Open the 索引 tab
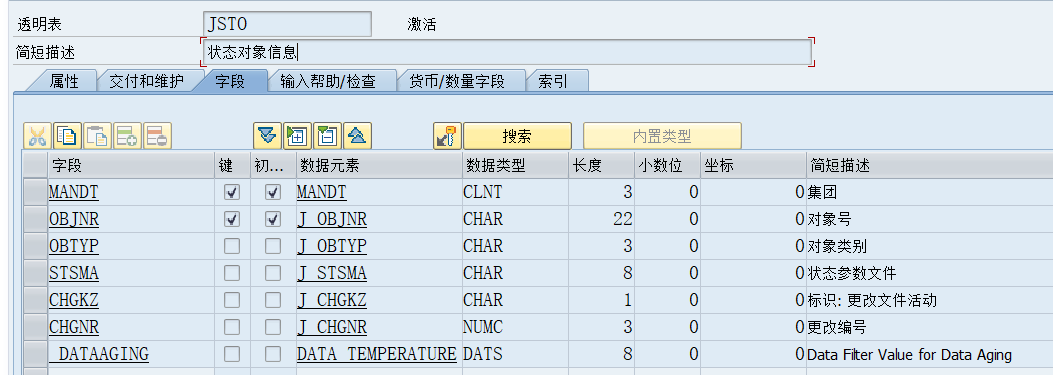This screenshot has width=1053, height=375. click(553, 81)
